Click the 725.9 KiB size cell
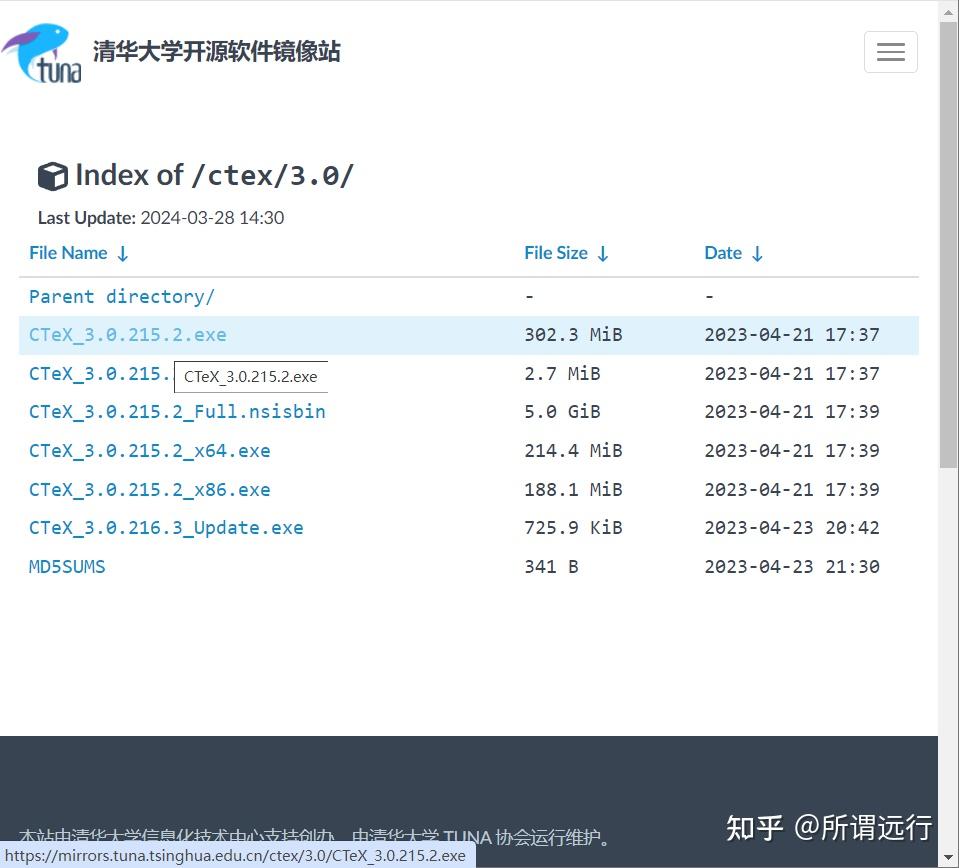Viewport: 959px width, 868px height. click(x=573, y=528)
